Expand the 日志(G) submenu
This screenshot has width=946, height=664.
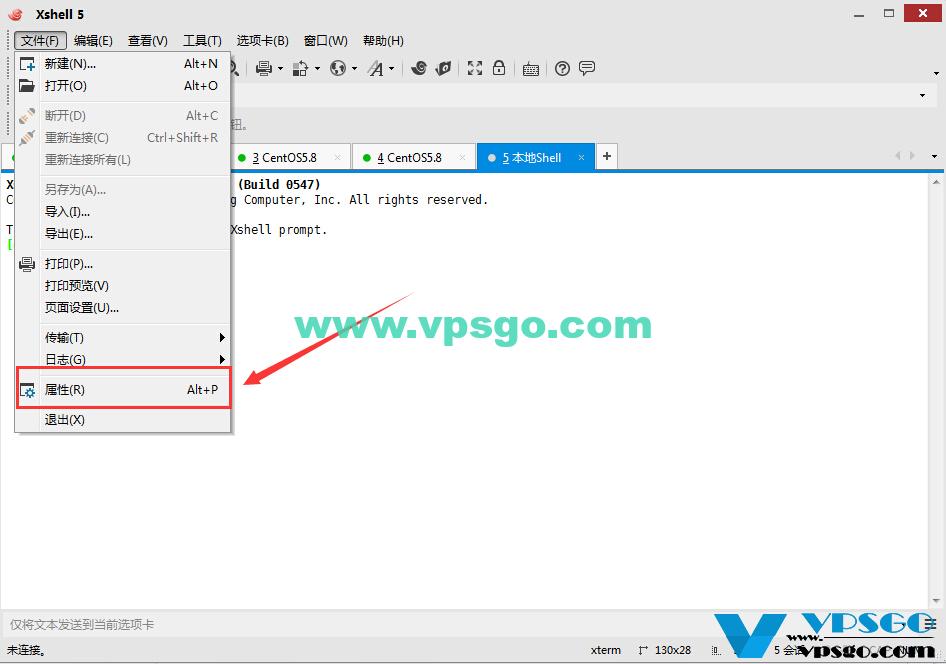tap(123, 359)
